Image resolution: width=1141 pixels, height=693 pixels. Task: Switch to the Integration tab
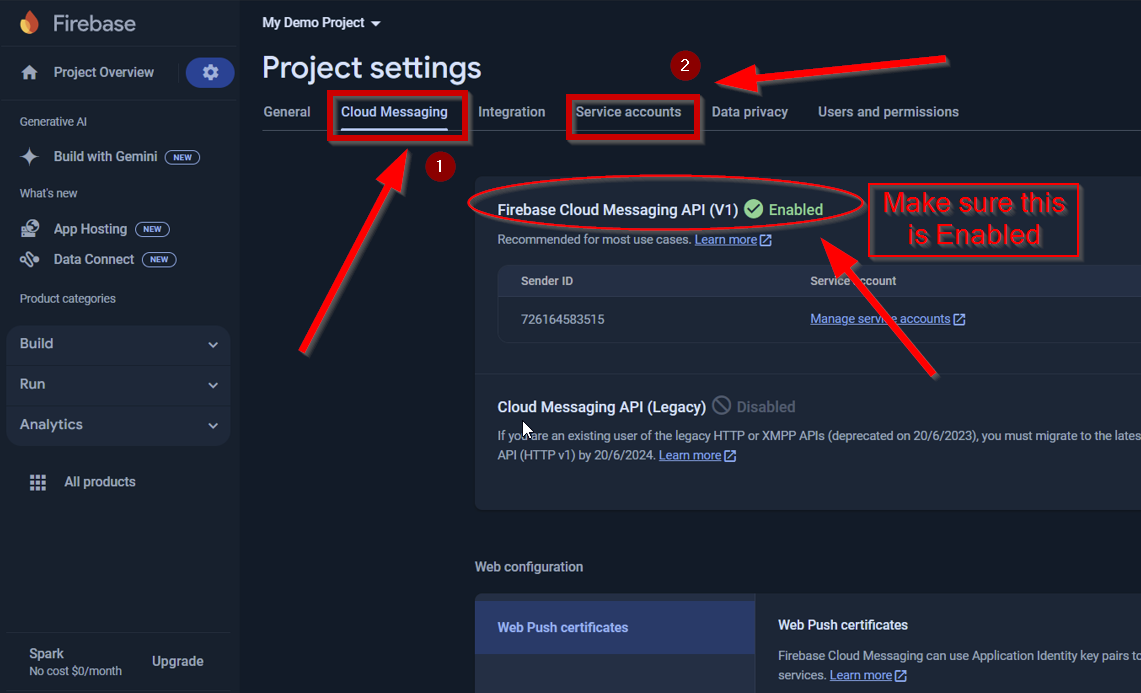point(511,112)
